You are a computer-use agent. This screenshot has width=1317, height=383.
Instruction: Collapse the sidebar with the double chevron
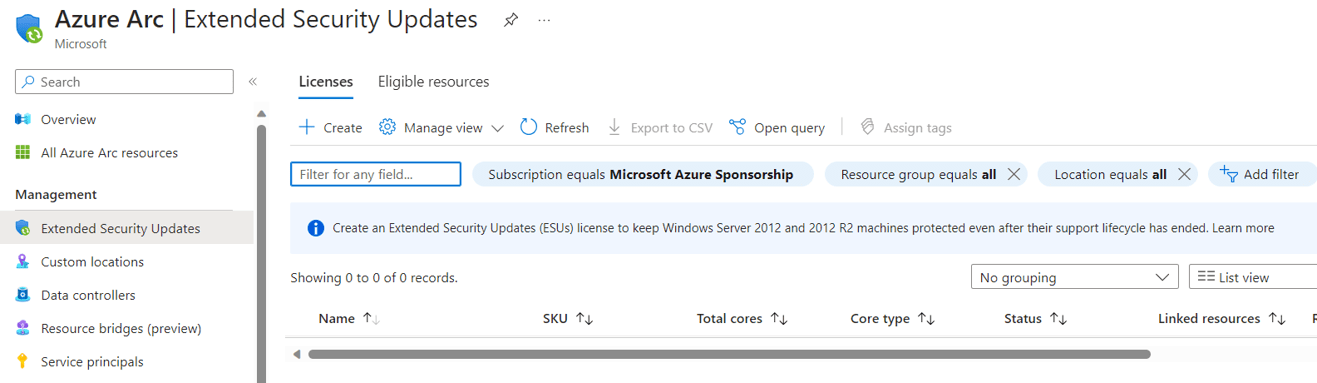[x=253, y=82]
